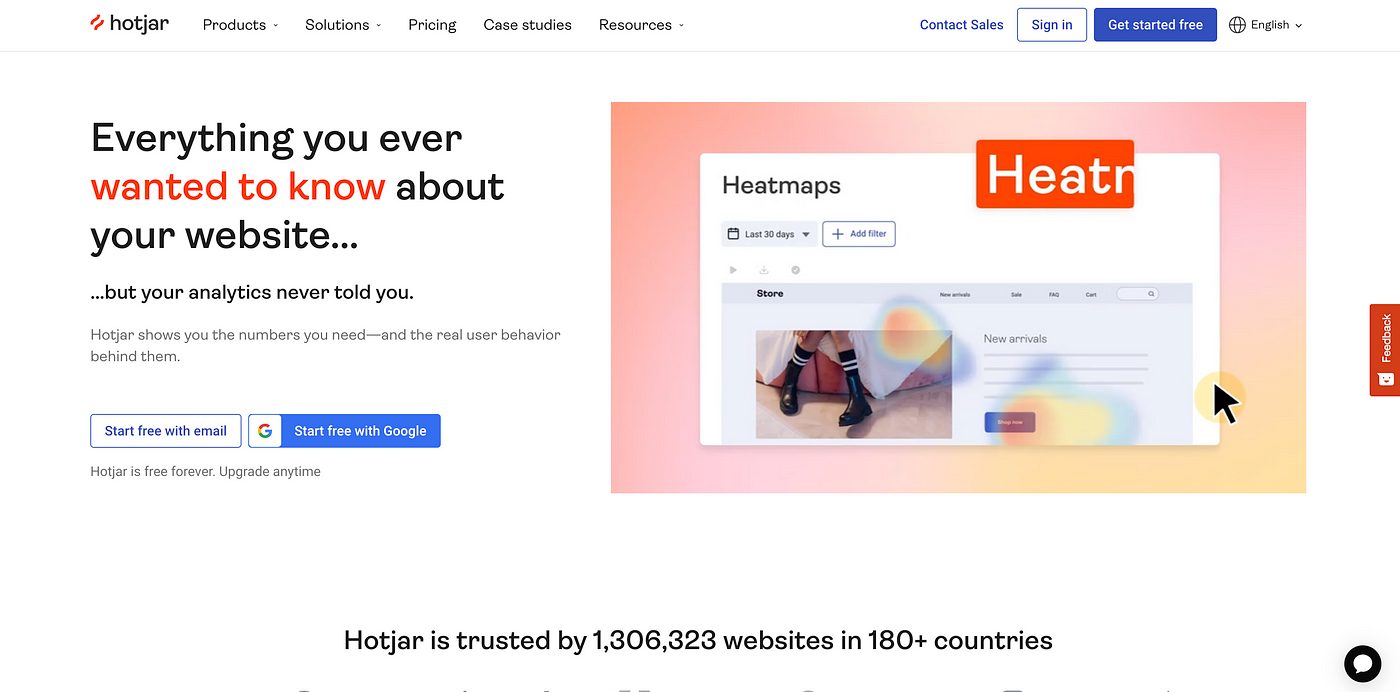Click Shop now in demo store
Viewport: 1400px width, 692px height.
tap(1010, 422)
